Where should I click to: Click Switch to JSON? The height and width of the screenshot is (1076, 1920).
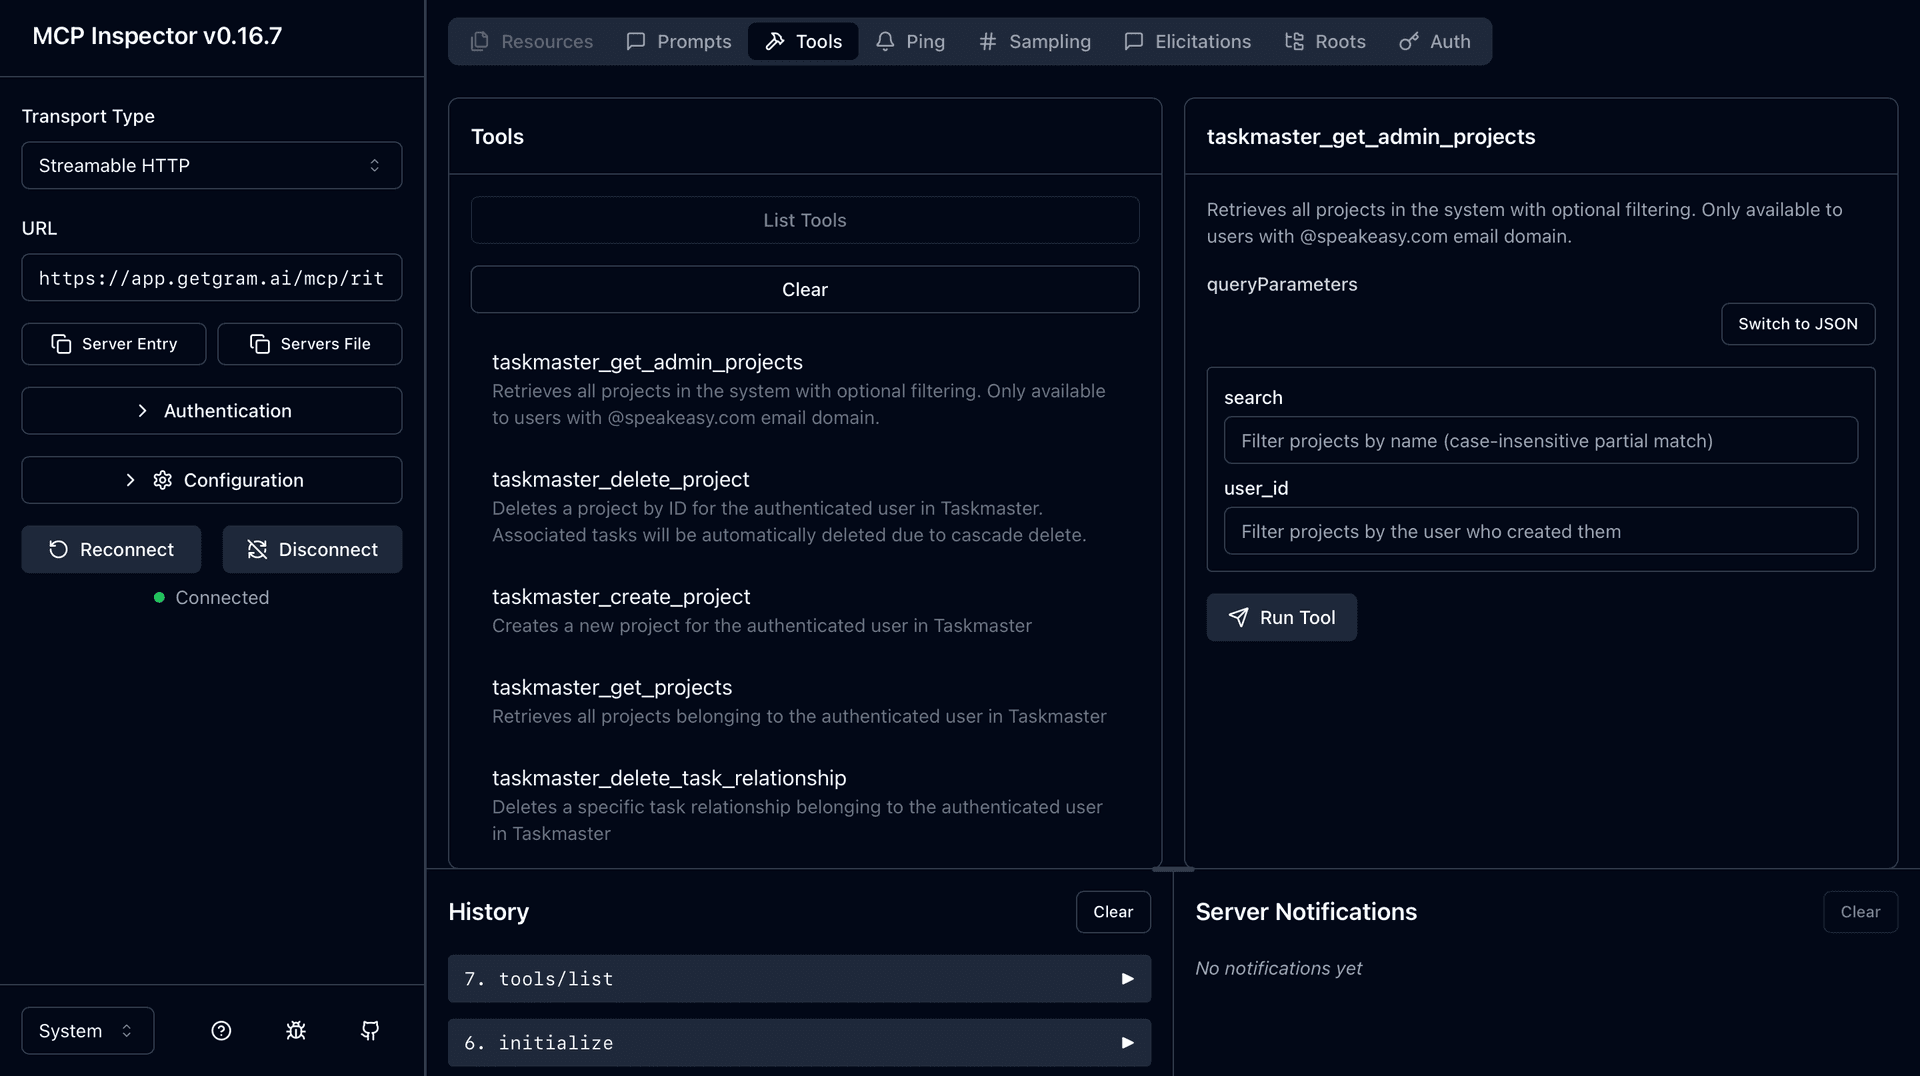[x=1797, y=324]
